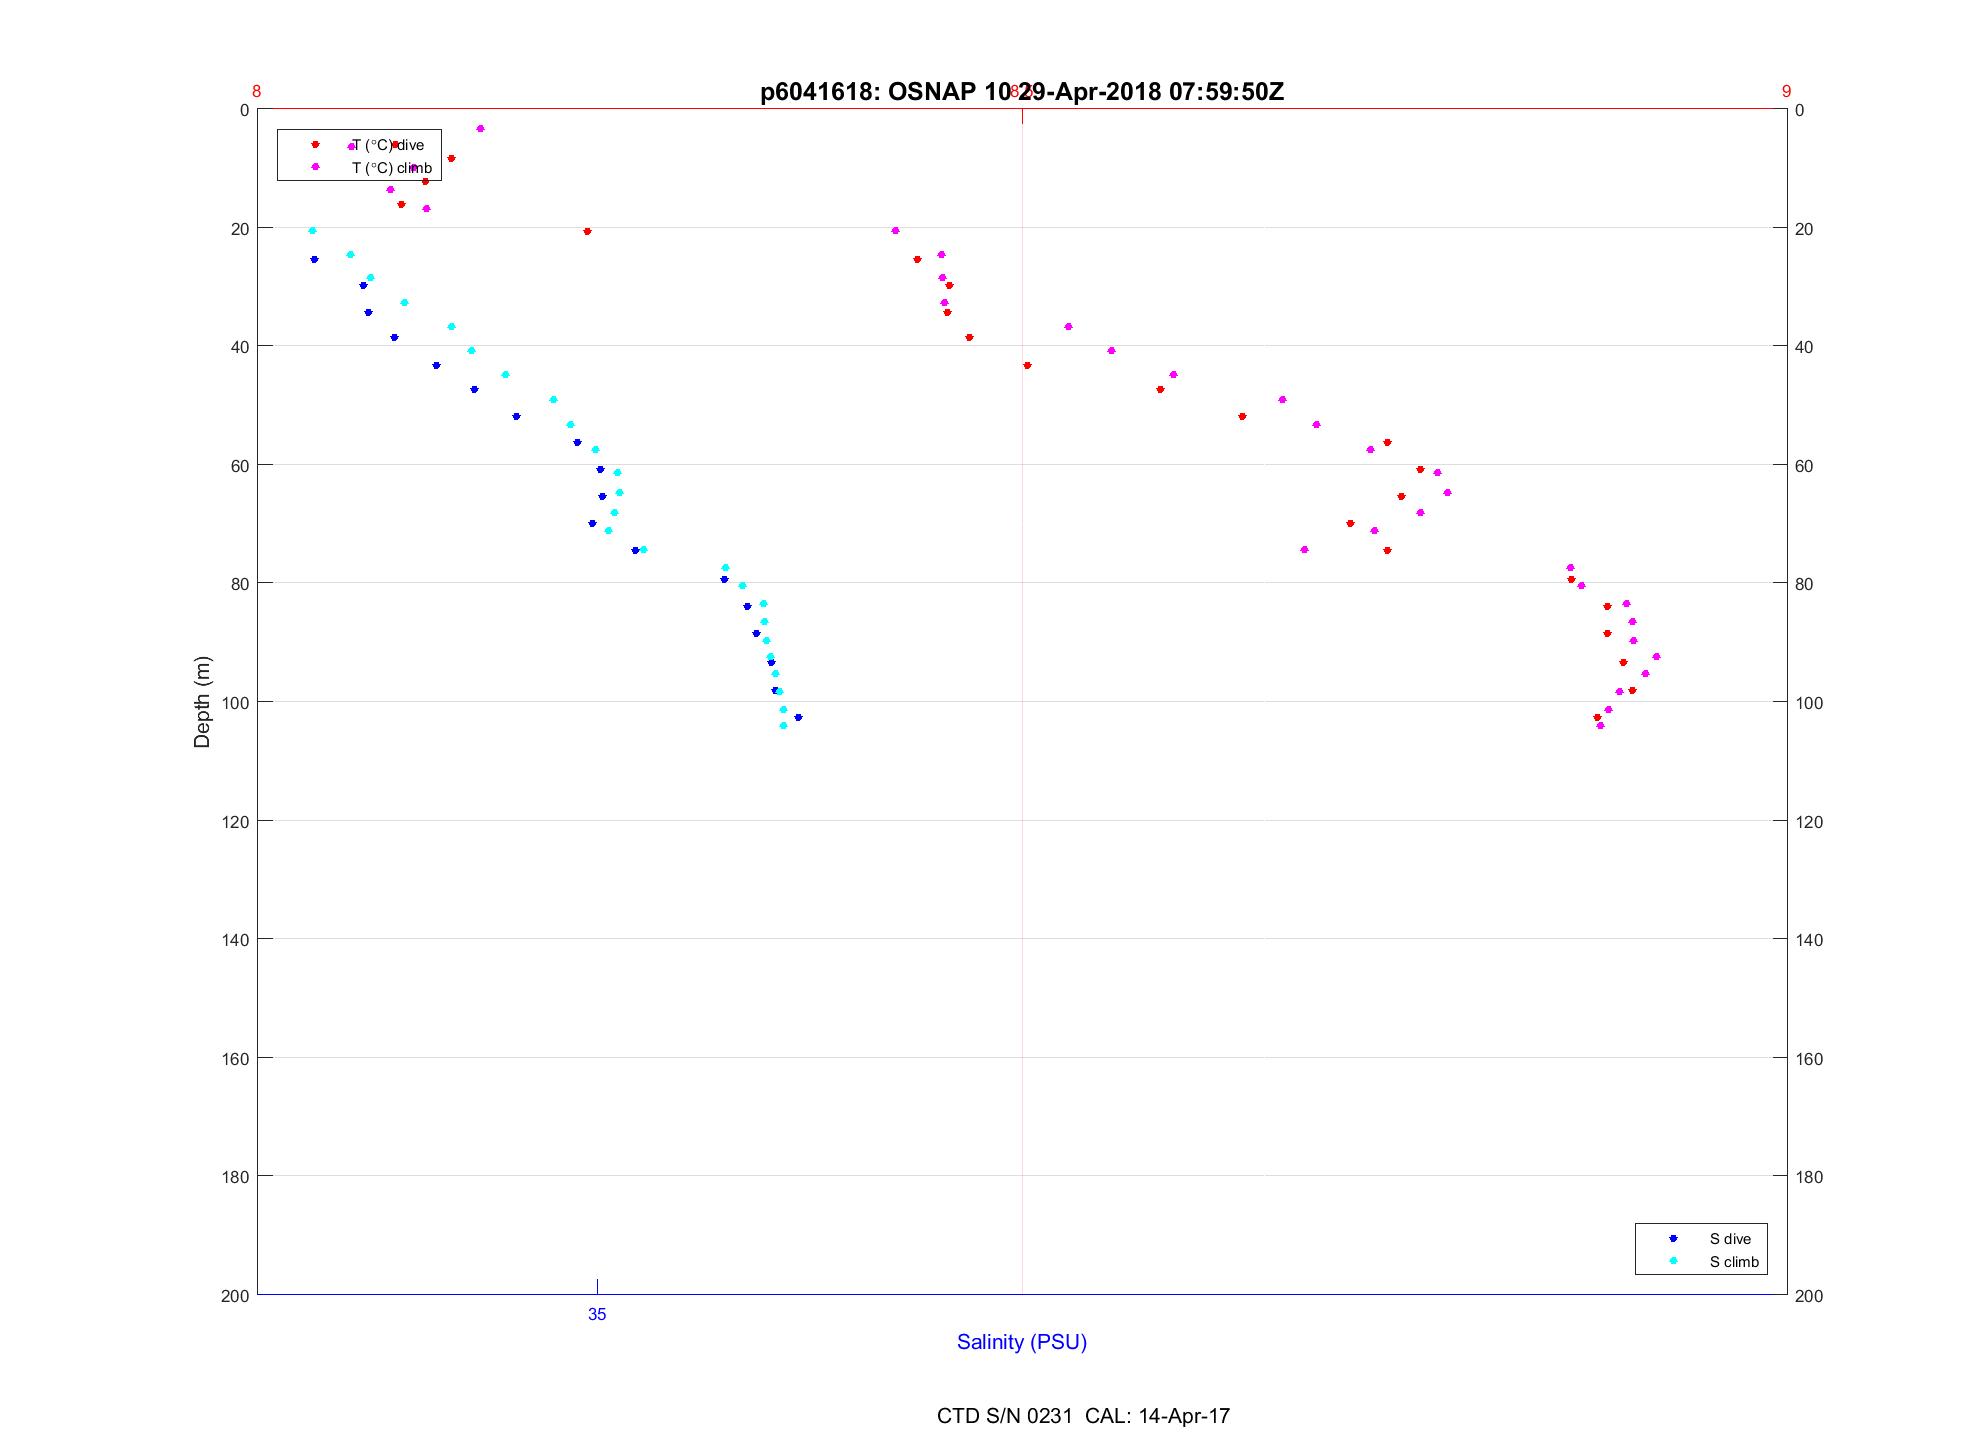Viewport: 1975px width, 1455px height.
Task: Click the left depth tick label 100
Action: click(236, 702)
